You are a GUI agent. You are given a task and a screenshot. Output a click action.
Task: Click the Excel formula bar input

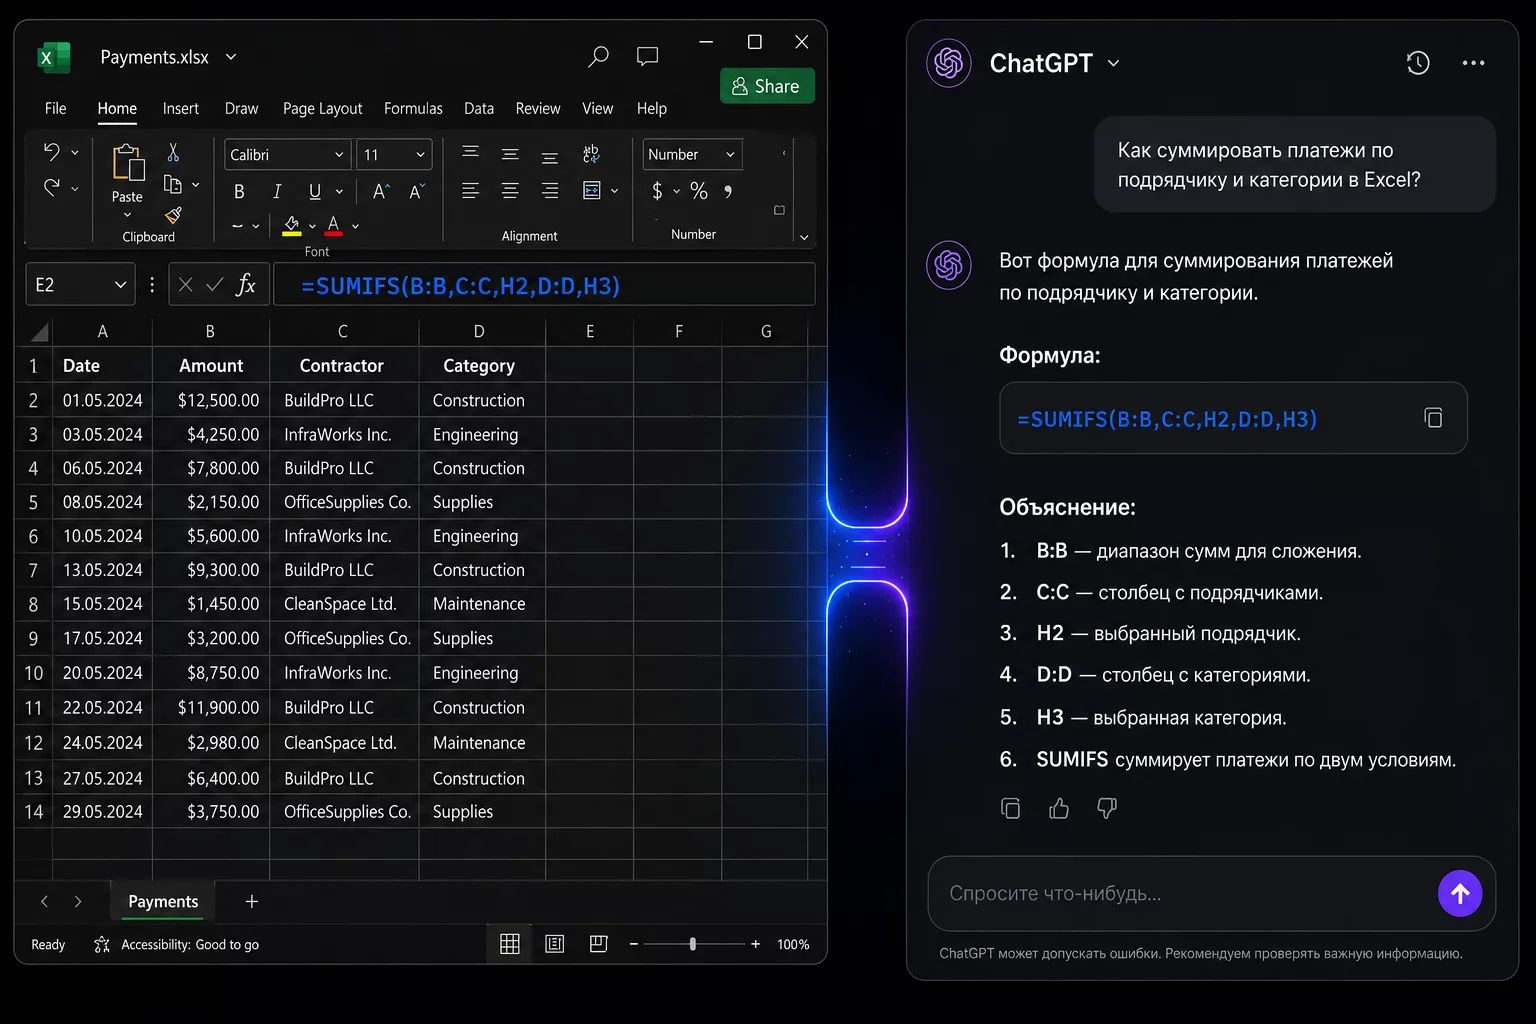[544, 285]
